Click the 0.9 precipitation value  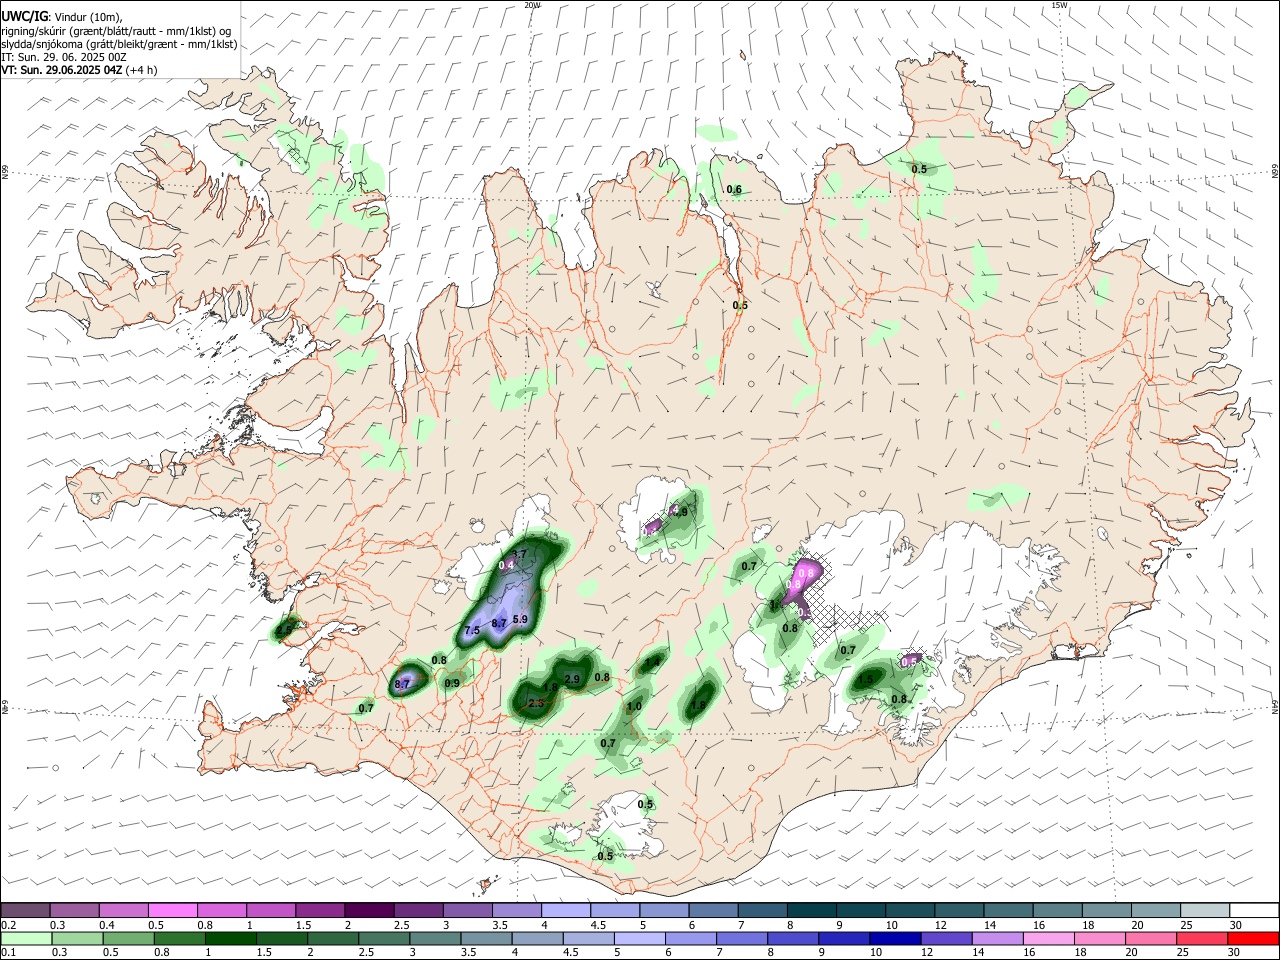coord(452,683)
